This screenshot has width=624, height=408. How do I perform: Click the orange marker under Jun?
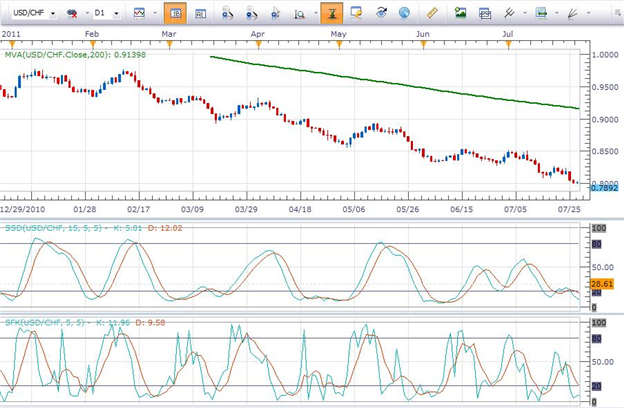coord(423,44)
